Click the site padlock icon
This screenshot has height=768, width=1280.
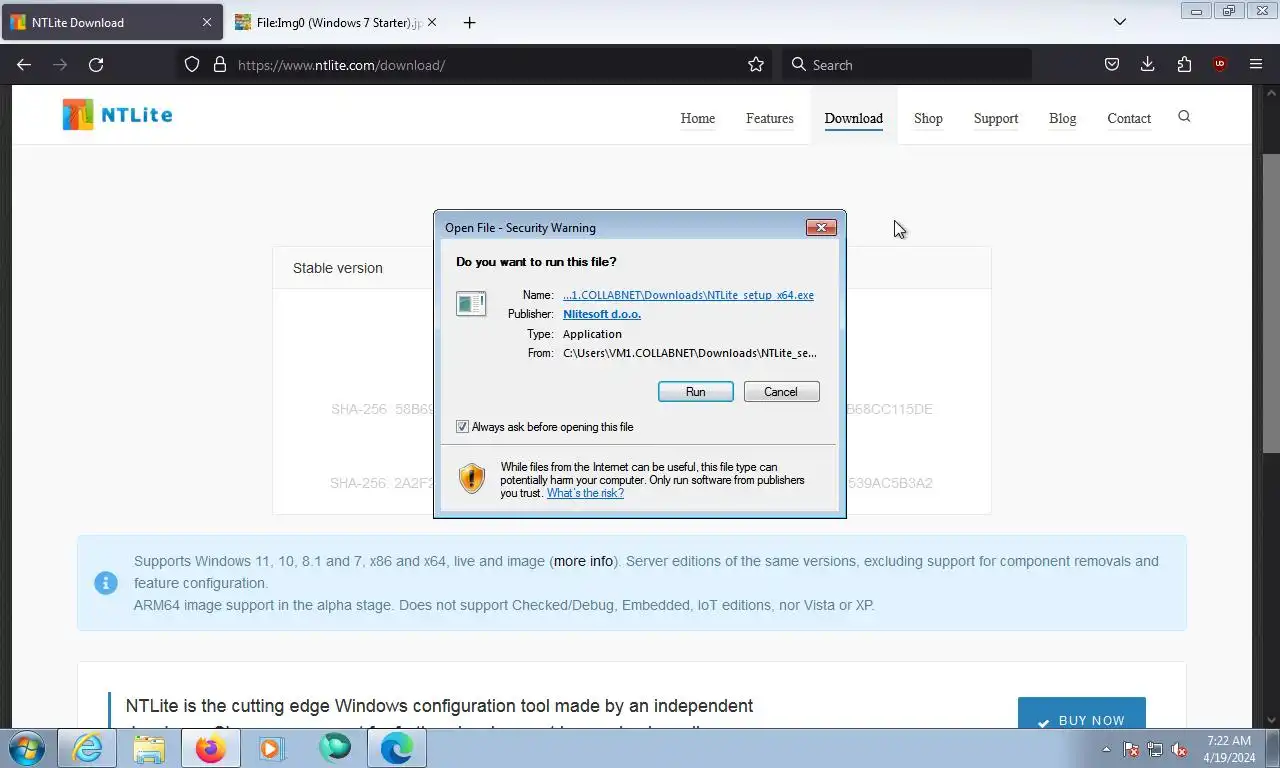pos(220,64)
